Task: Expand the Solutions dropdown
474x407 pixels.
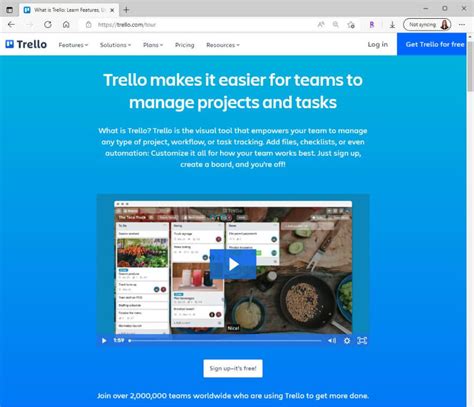Action: tap(115, 45)
